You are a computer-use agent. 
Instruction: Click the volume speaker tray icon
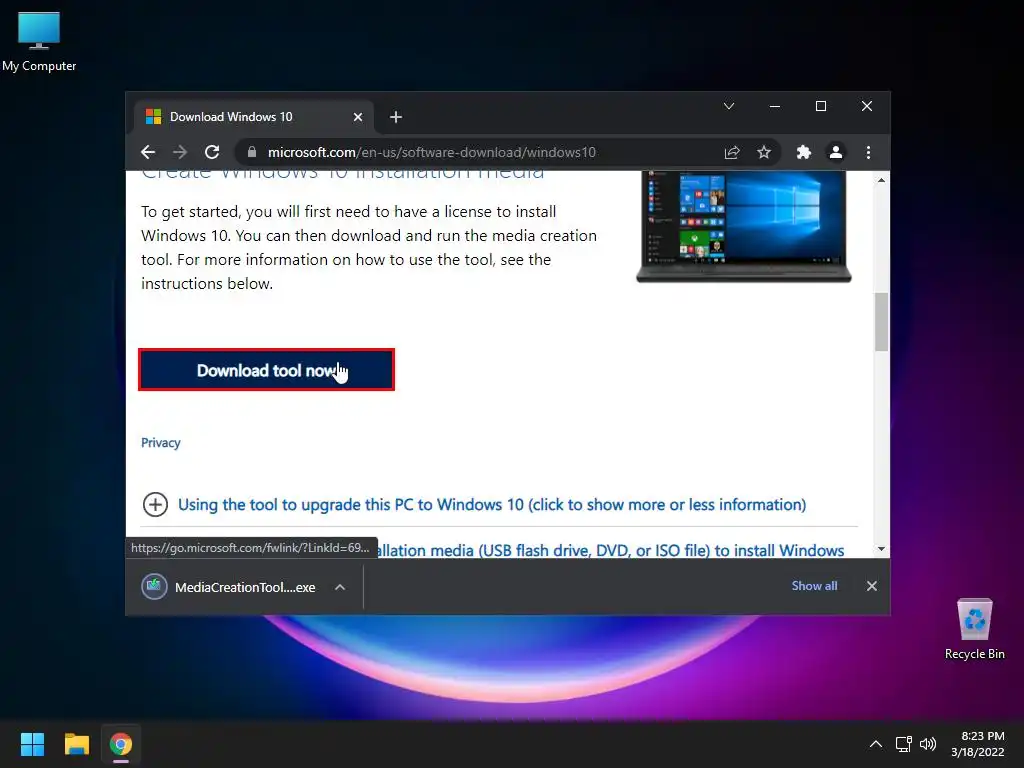click(x=928, y=744)
